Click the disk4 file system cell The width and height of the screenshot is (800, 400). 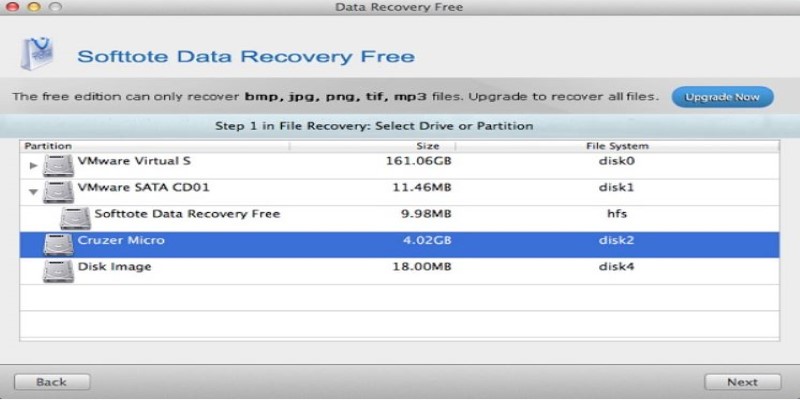tap(616, 267)
